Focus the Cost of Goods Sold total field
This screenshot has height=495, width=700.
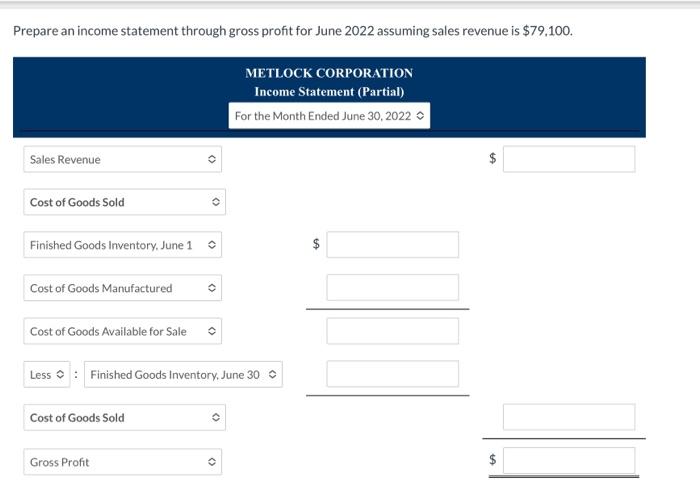click(x=568, y=417)
